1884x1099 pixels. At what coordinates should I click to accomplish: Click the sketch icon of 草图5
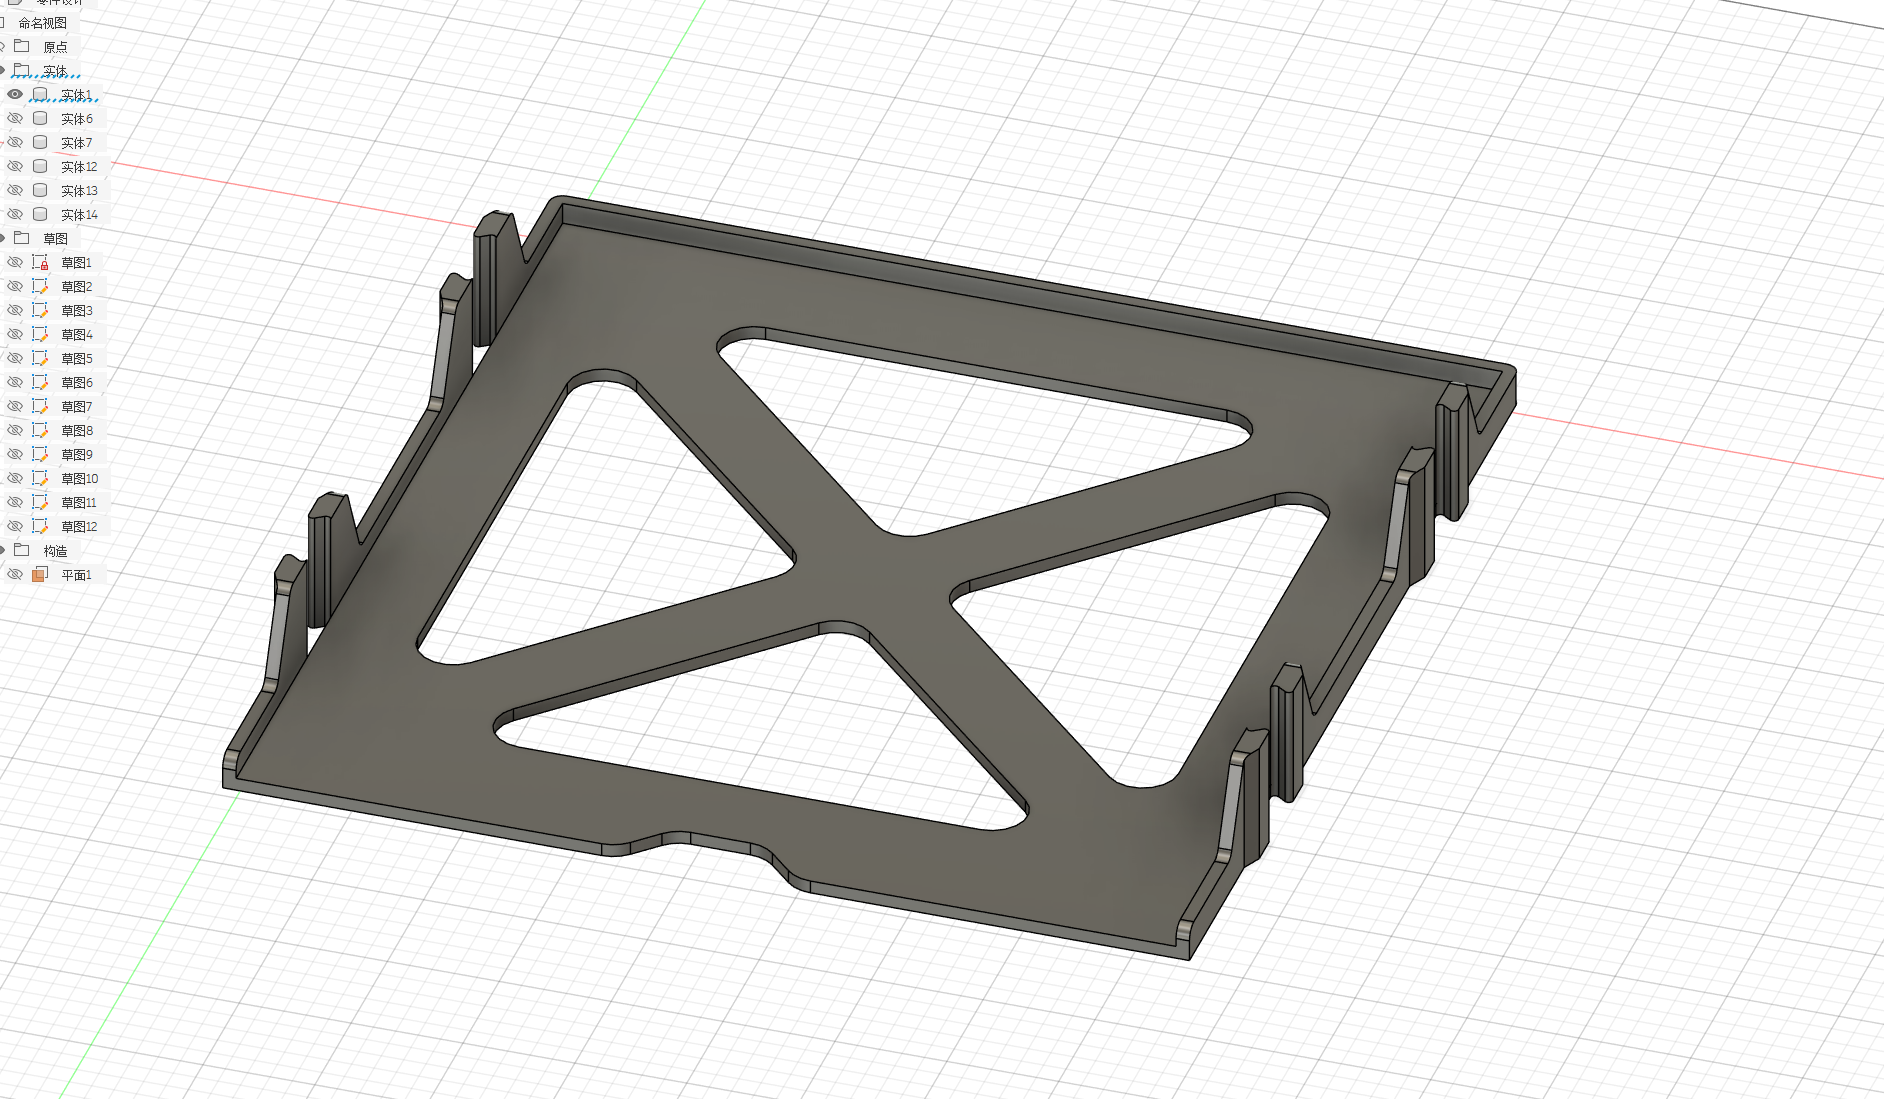click(40, 358)
